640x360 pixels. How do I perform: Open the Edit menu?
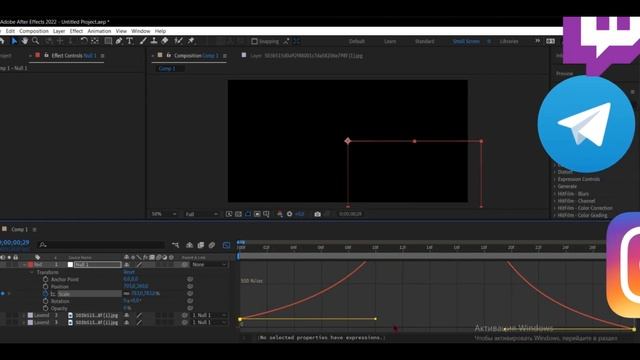coord(10,31)
